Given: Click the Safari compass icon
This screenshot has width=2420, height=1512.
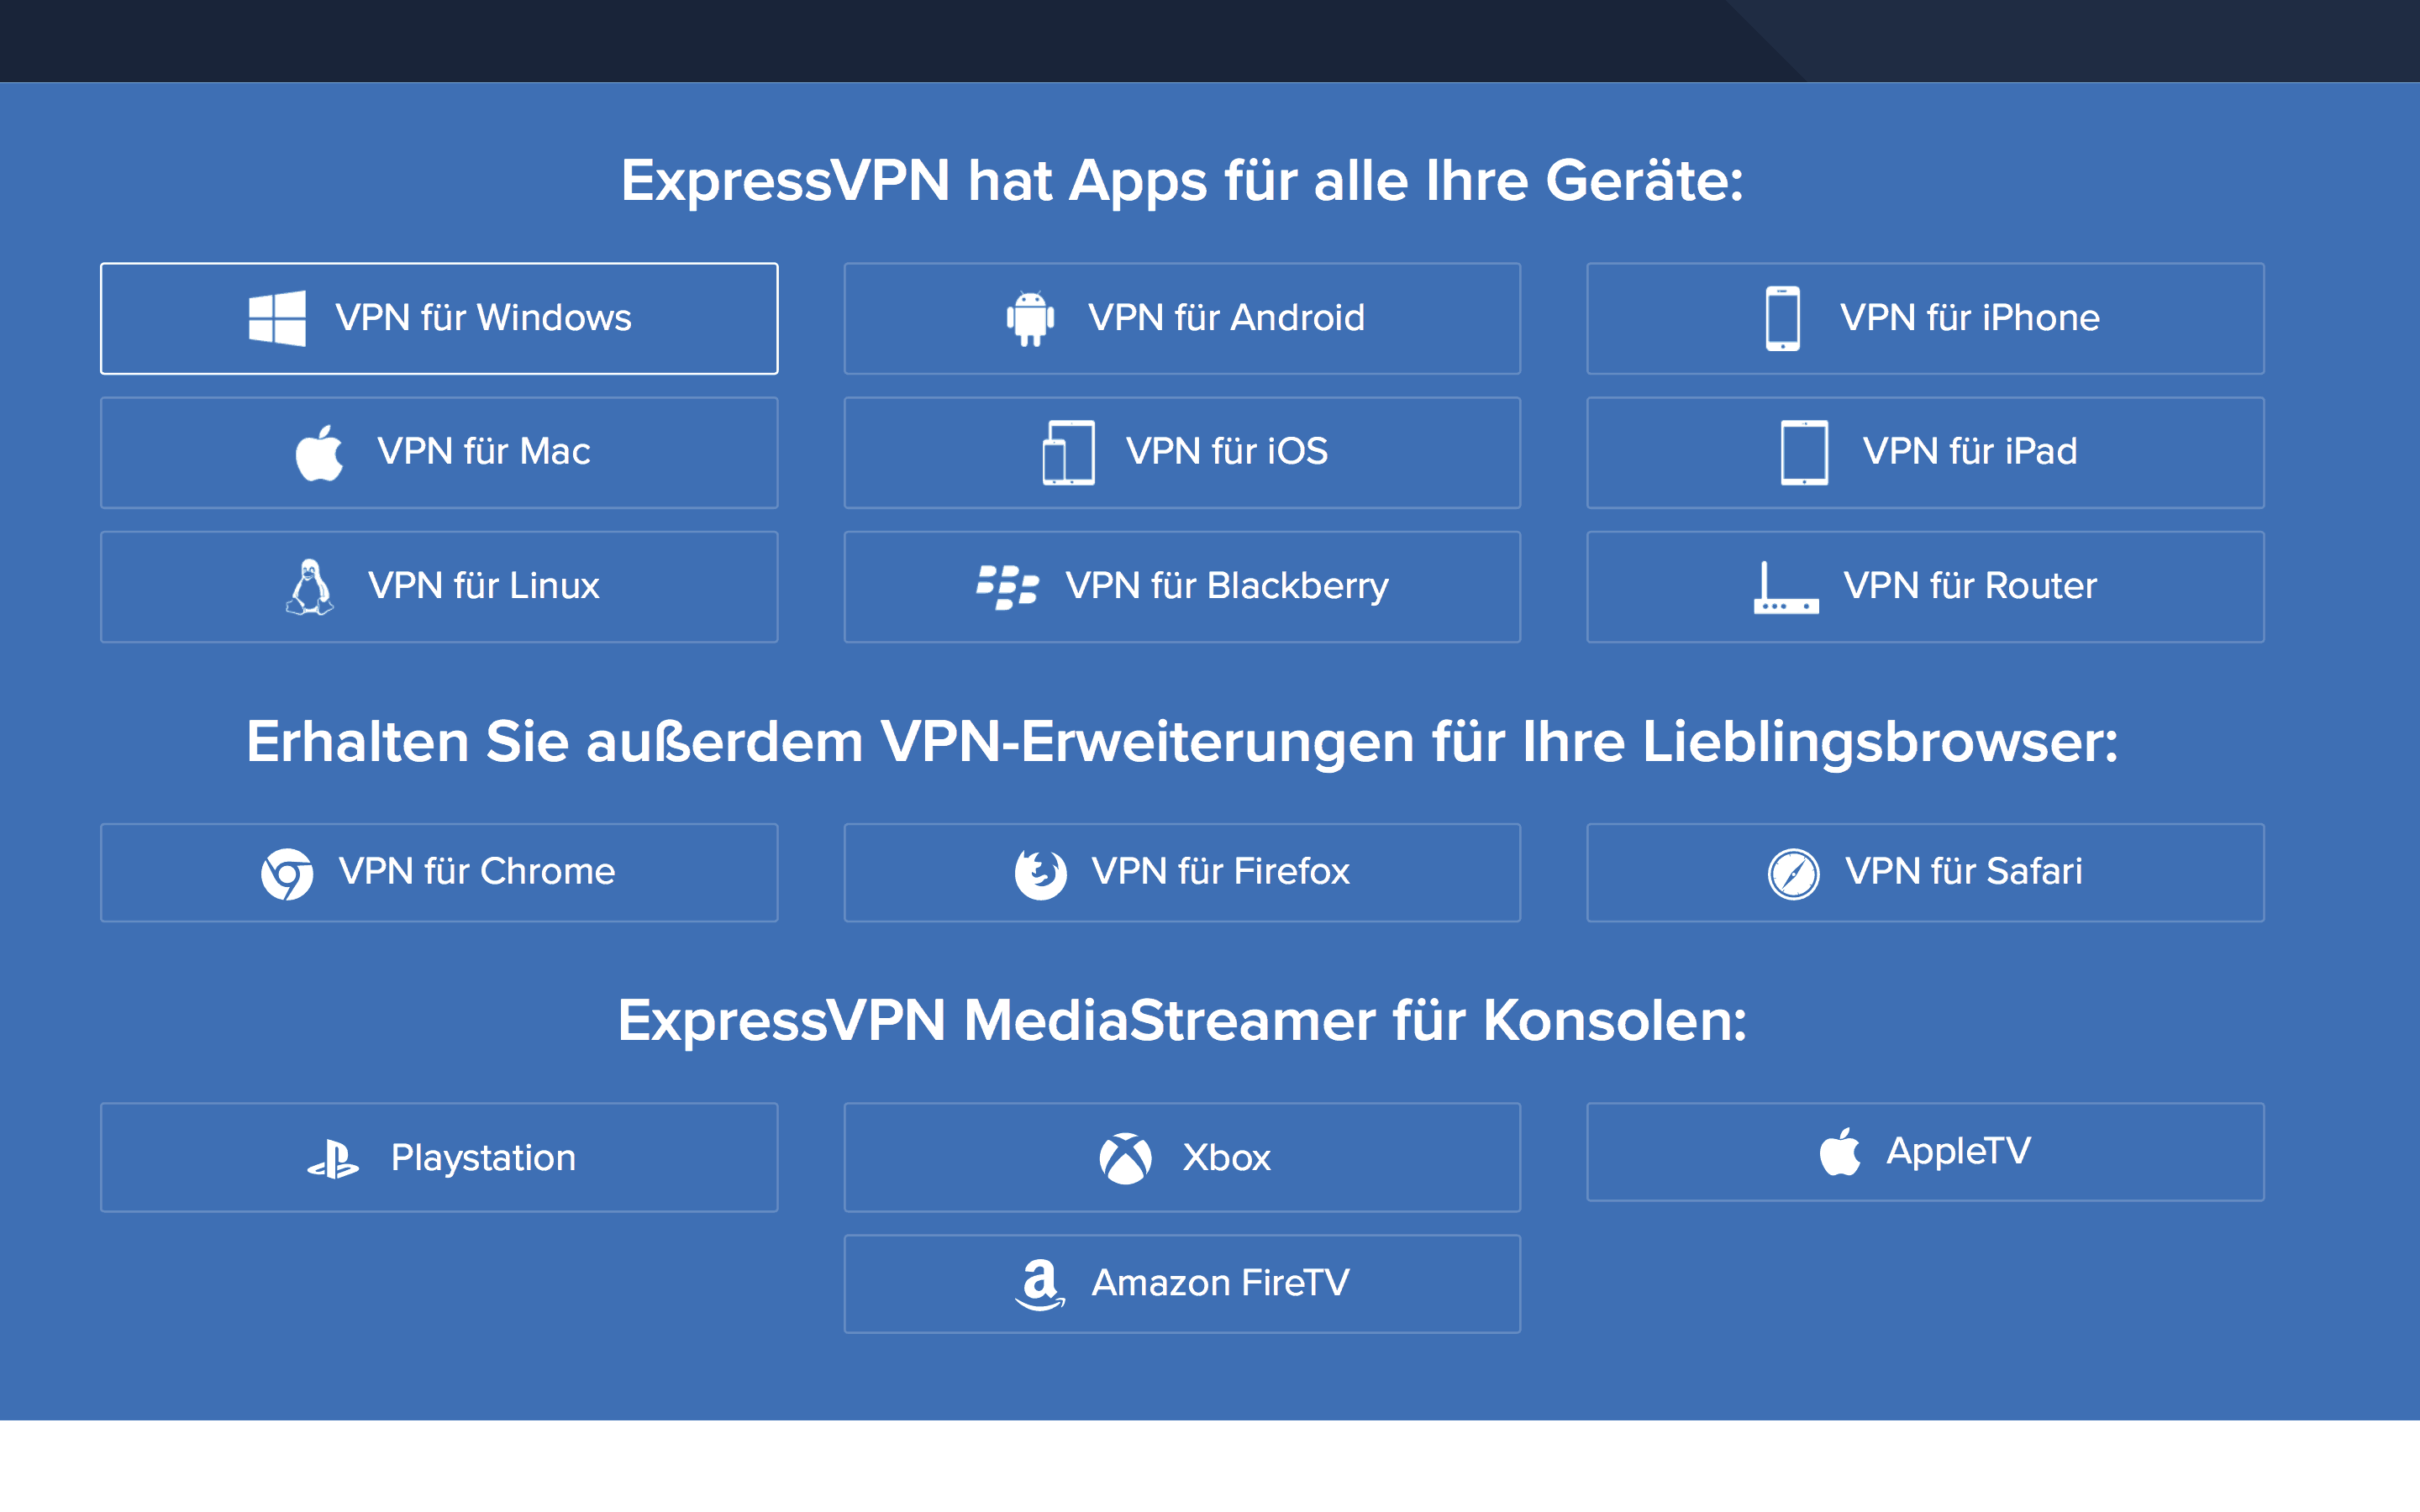Looking at the screenshot, I should (1793, 873).
